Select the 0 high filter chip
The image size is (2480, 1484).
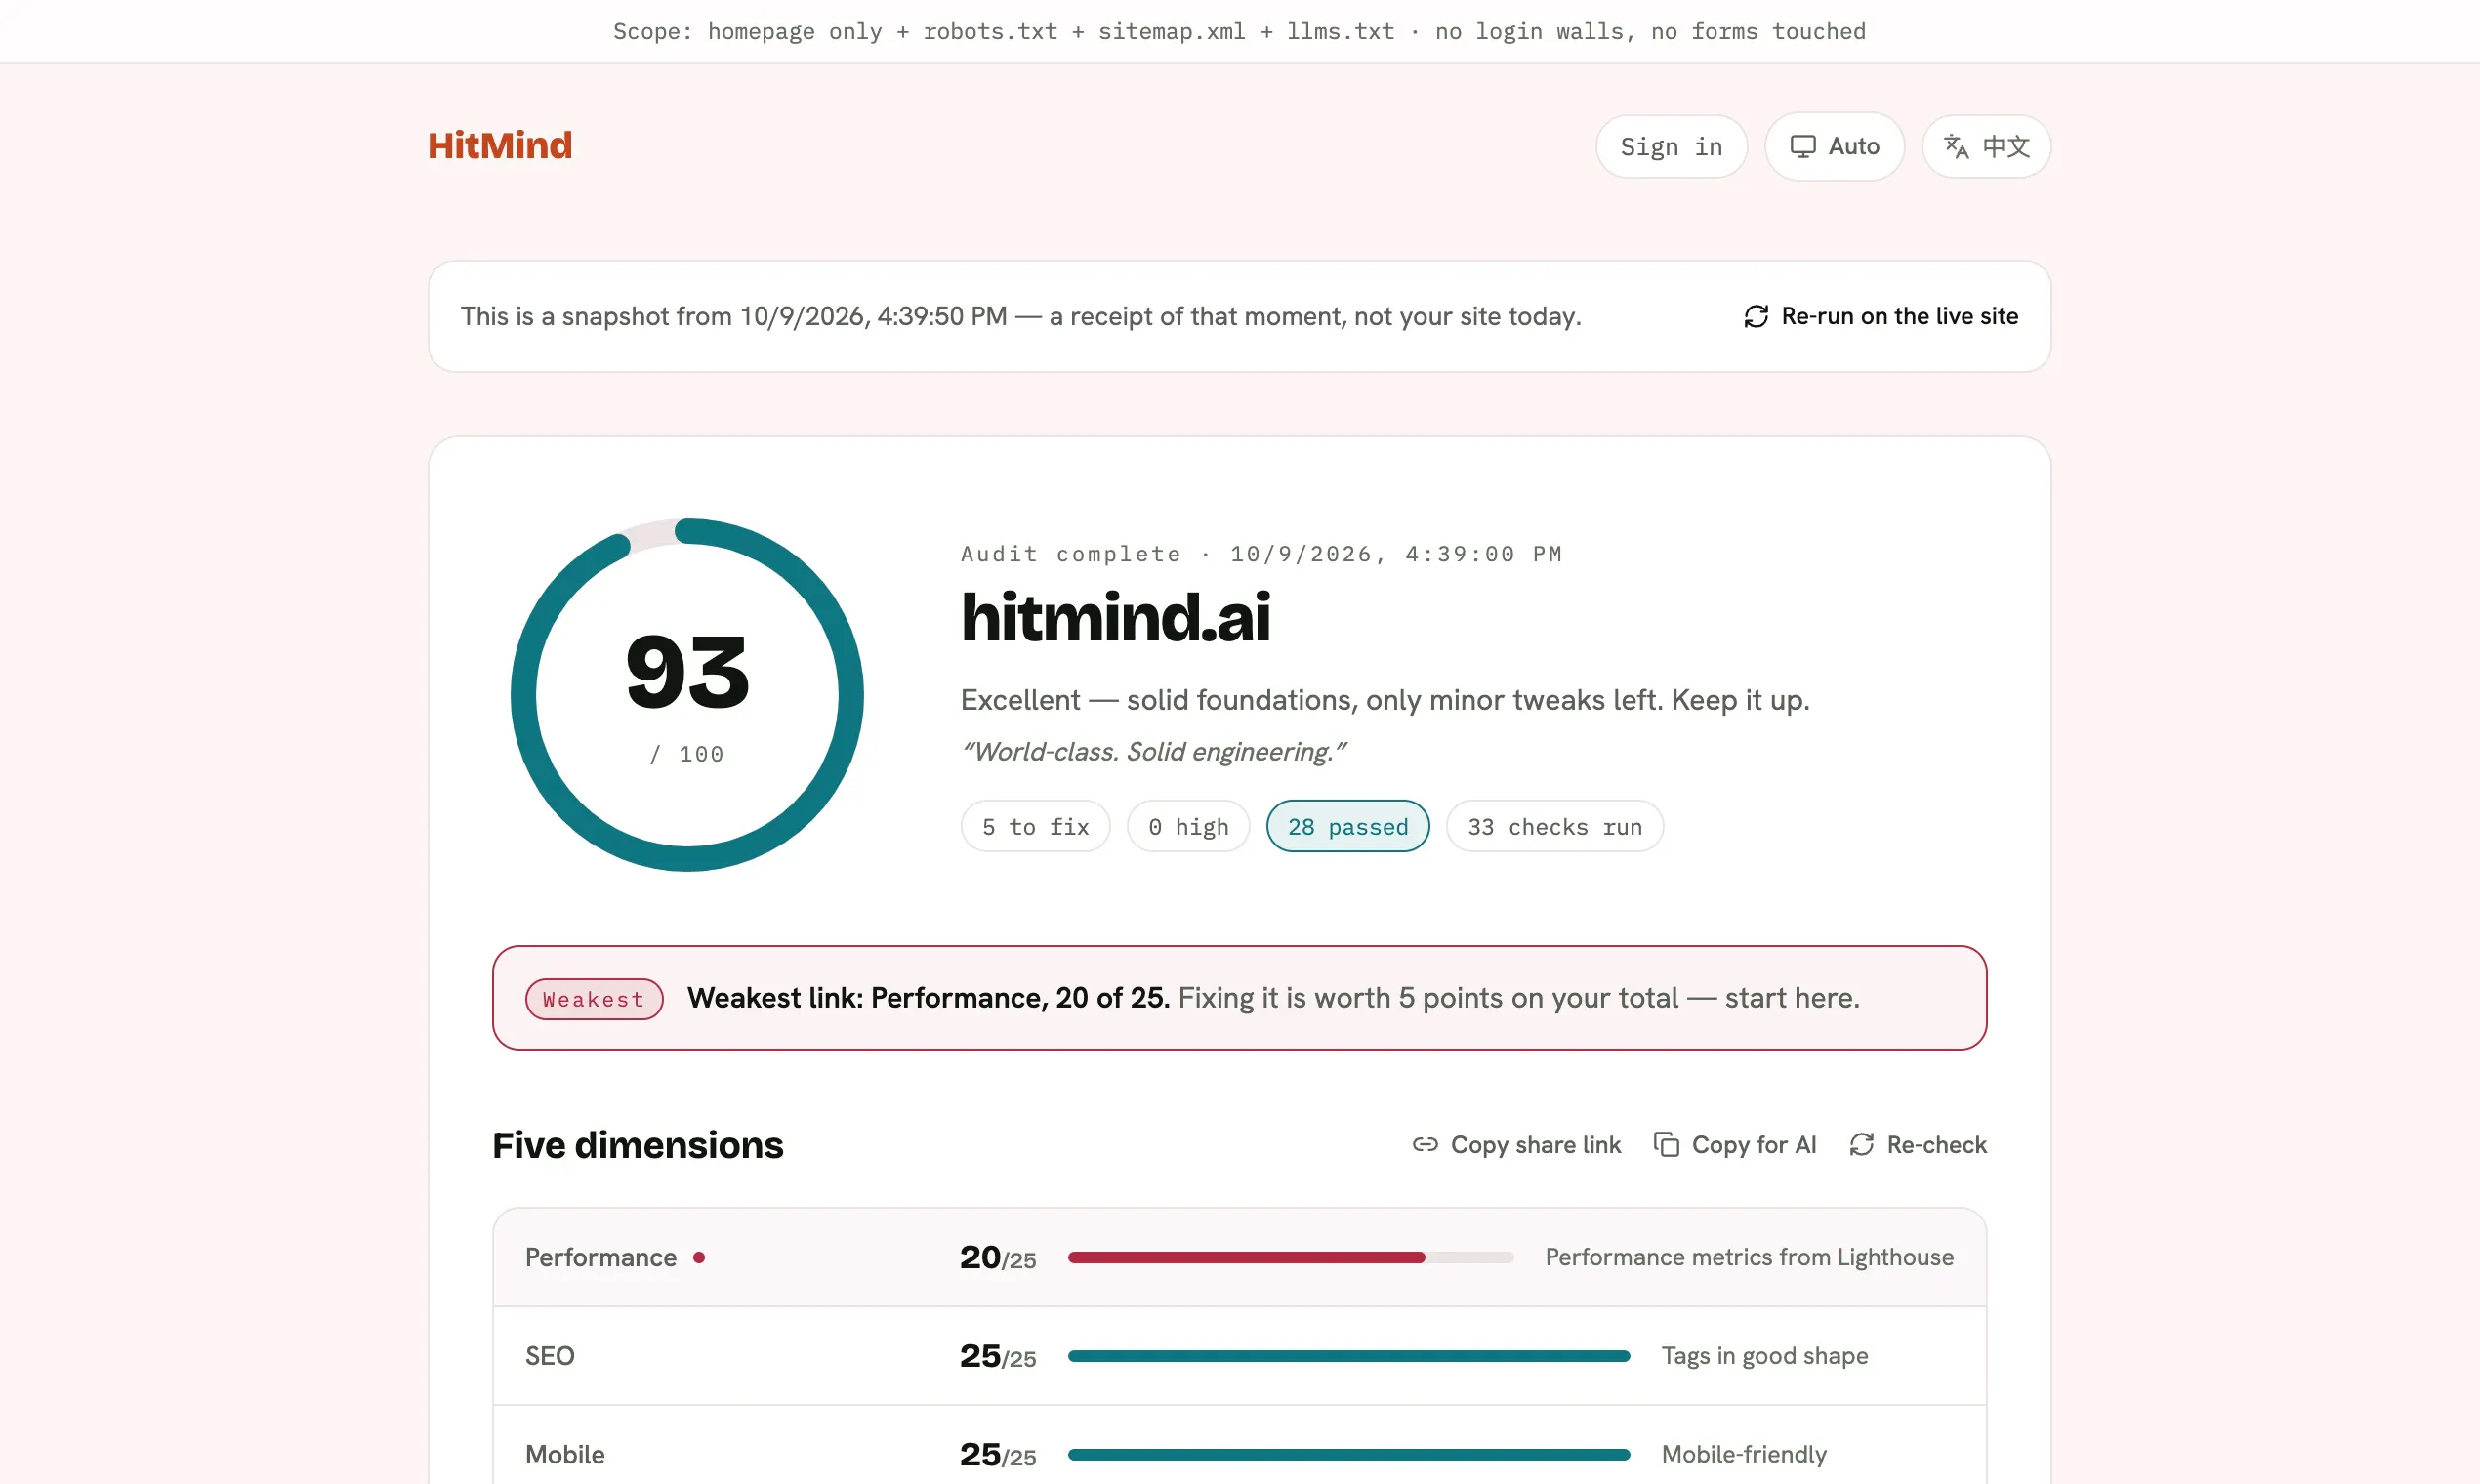1188,827
